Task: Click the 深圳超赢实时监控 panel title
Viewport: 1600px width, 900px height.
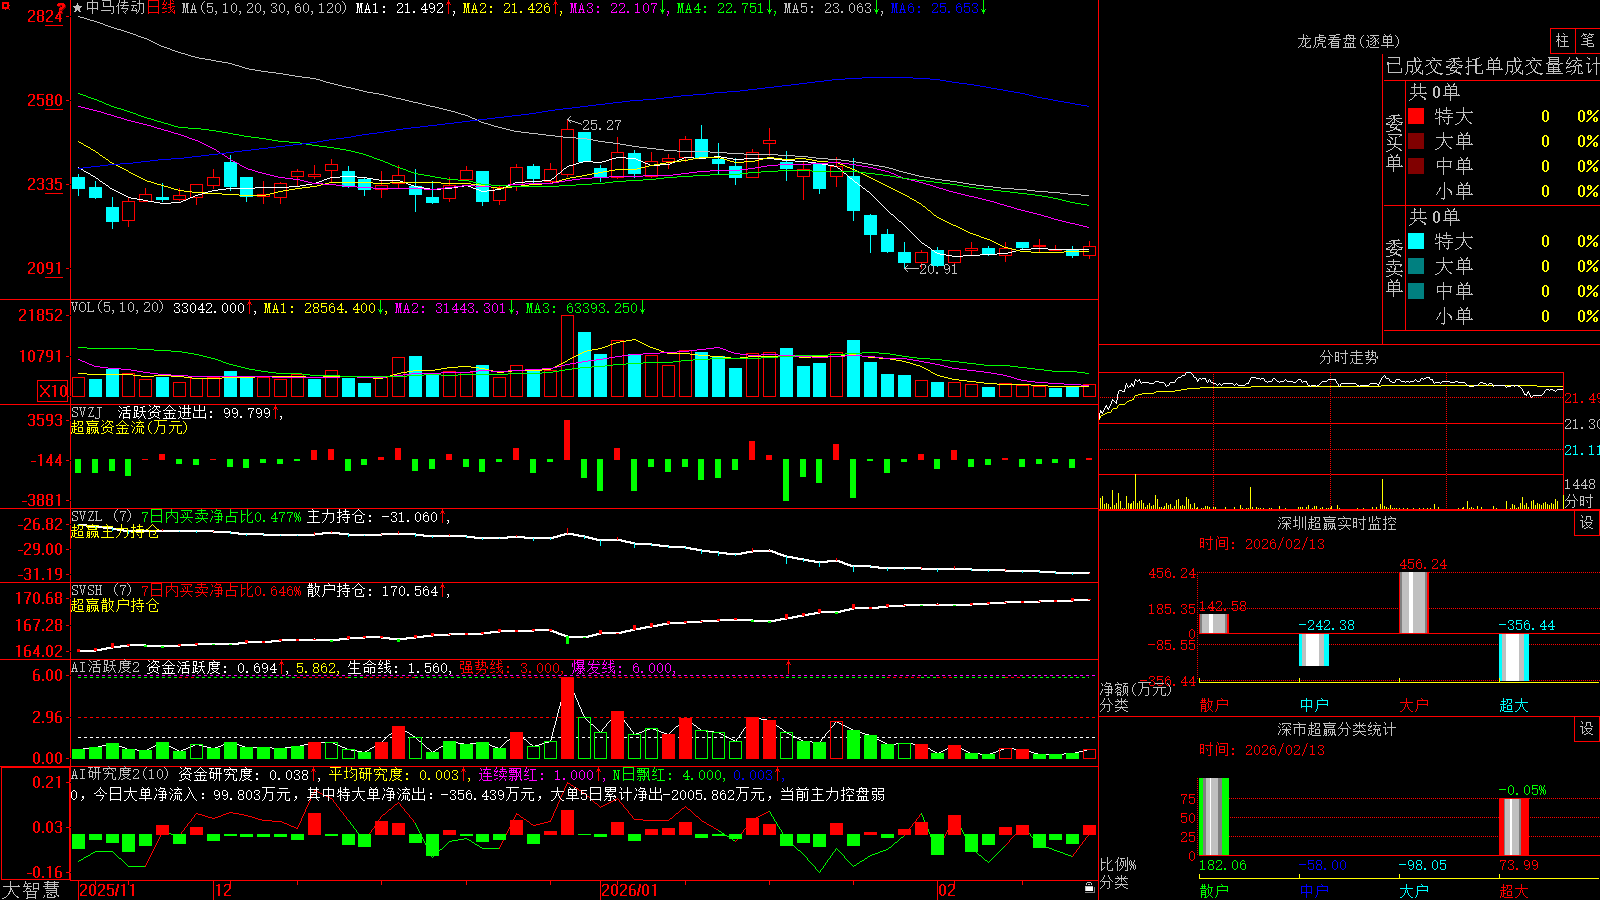Action: pos(1336,523)
